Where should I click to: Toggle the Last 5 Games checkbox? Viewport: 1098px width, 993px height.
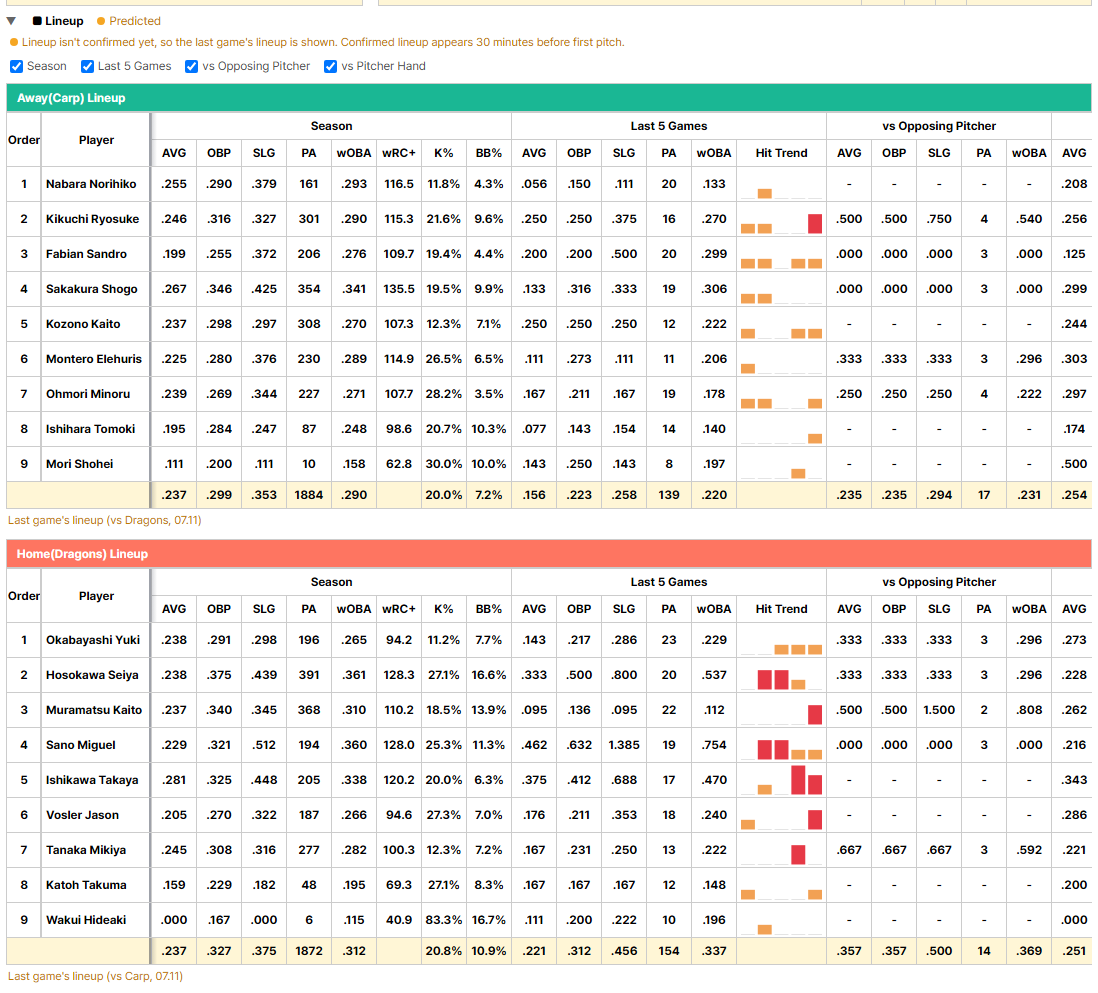[x=88, y=67]
